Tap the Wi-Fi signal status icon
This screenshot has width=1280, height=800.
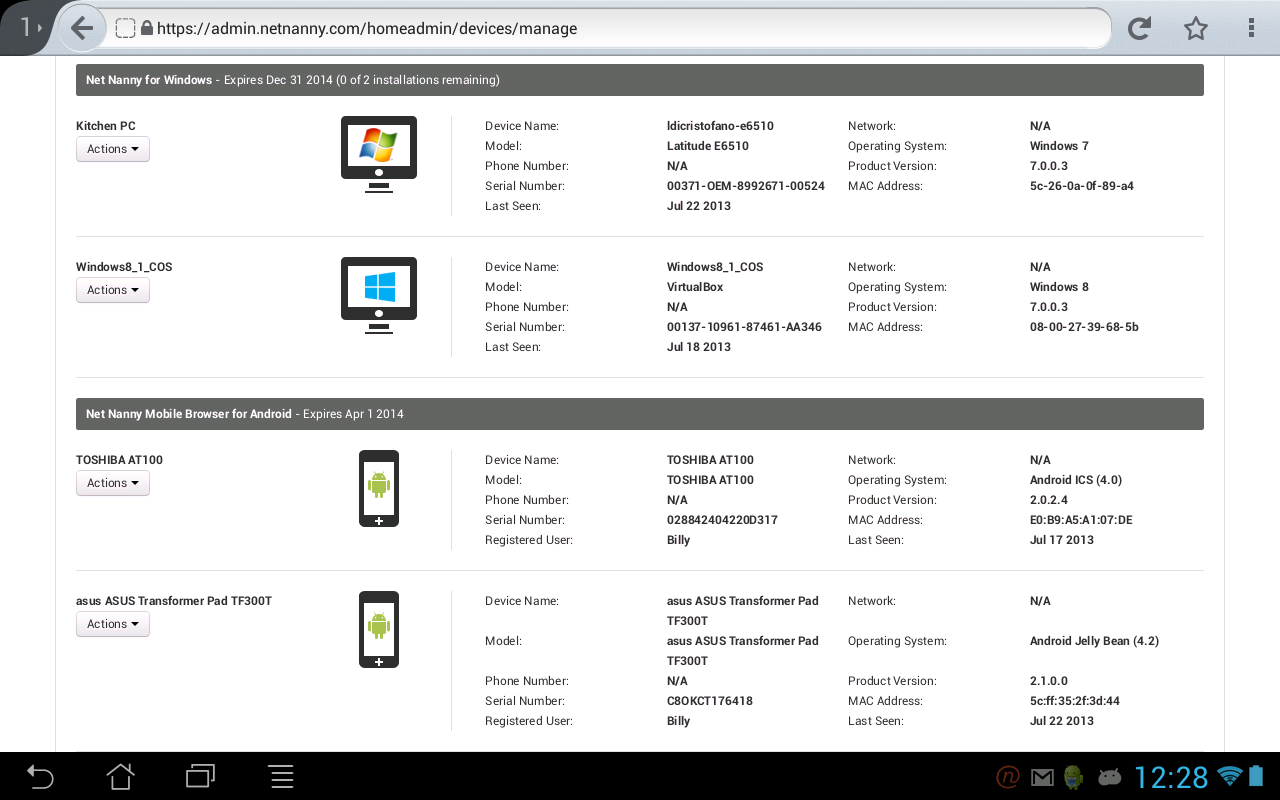click(1230, 776)
